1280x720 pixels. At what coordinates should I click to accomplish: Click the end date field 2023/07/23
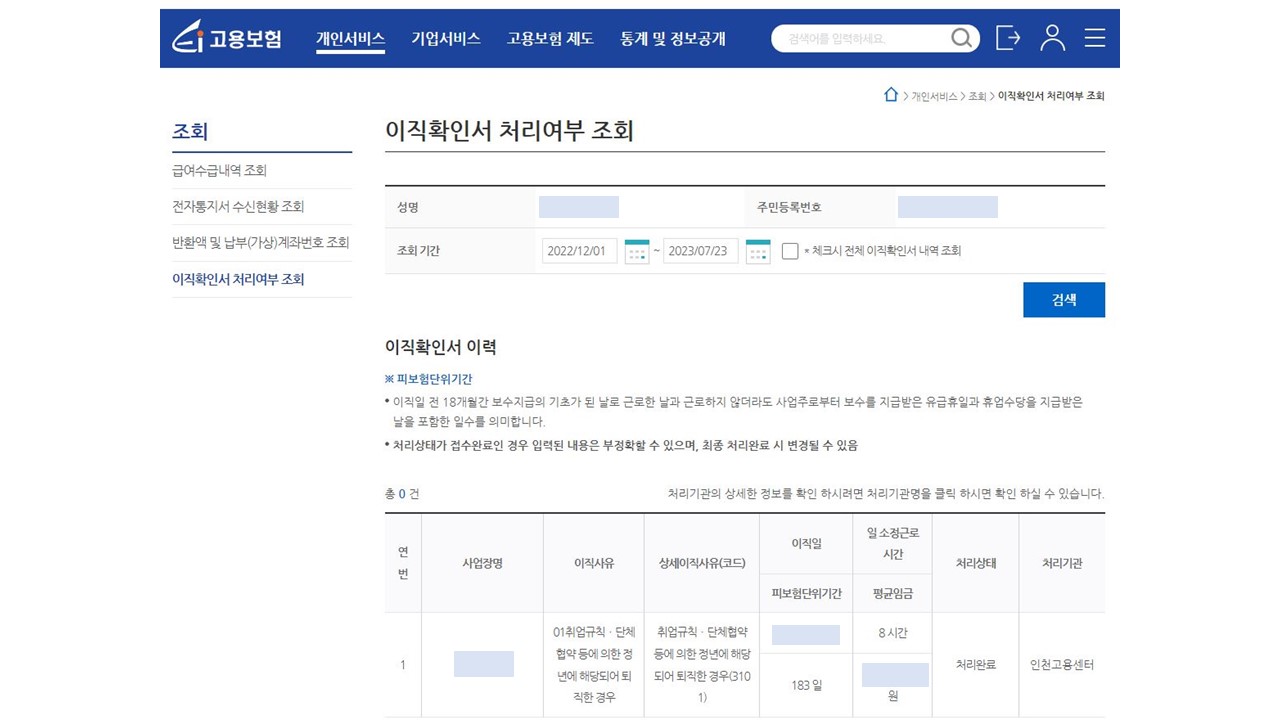(x=701, y=251)
